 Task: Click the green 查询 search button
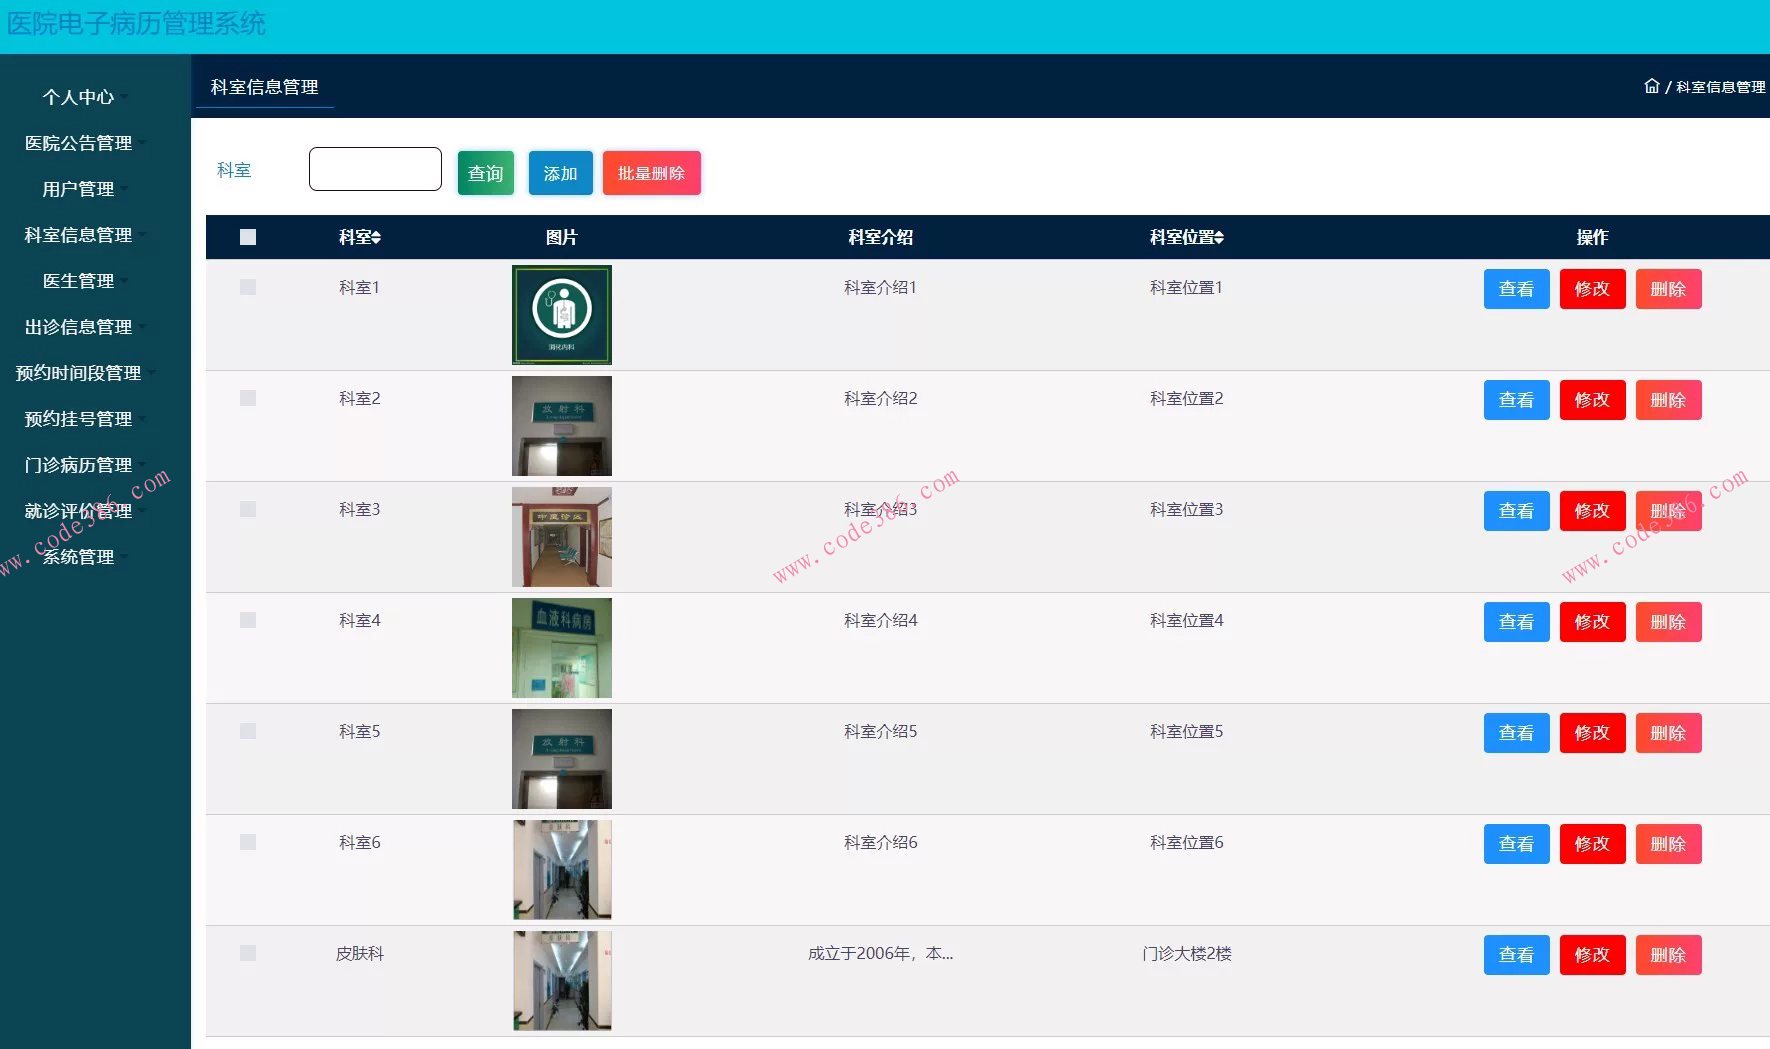click(485, 173)
